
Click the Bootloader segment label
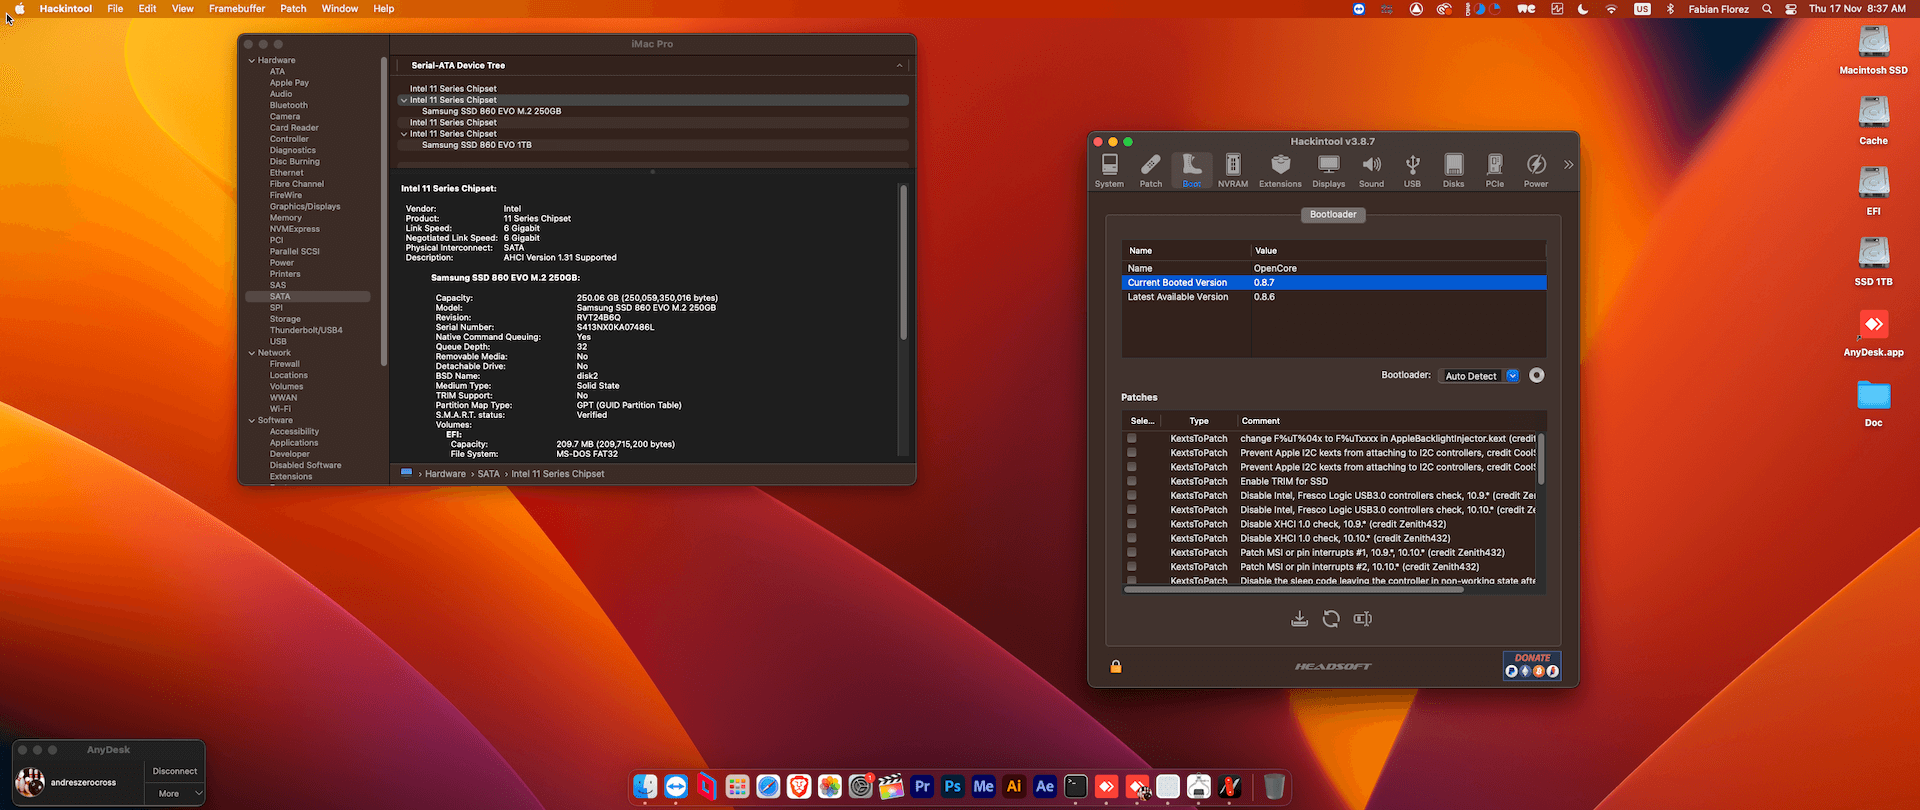point(1333,215)
